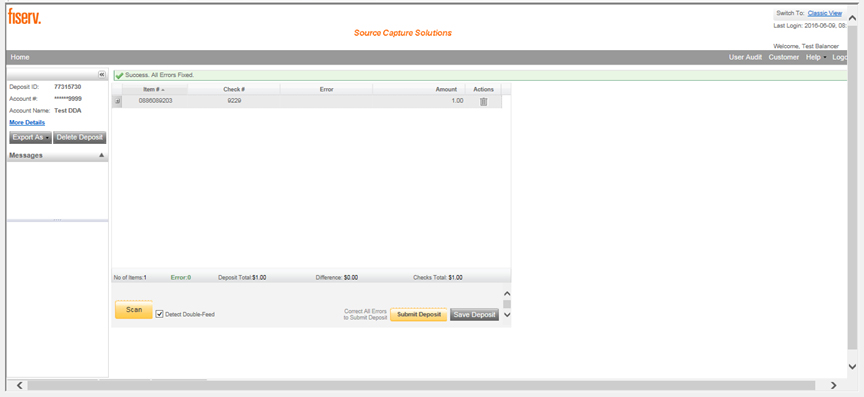This screenshot has width=864, height=397.
Task: Click Source Capture Solutions title
Action: pyautogui.click(x=402, y=33)
